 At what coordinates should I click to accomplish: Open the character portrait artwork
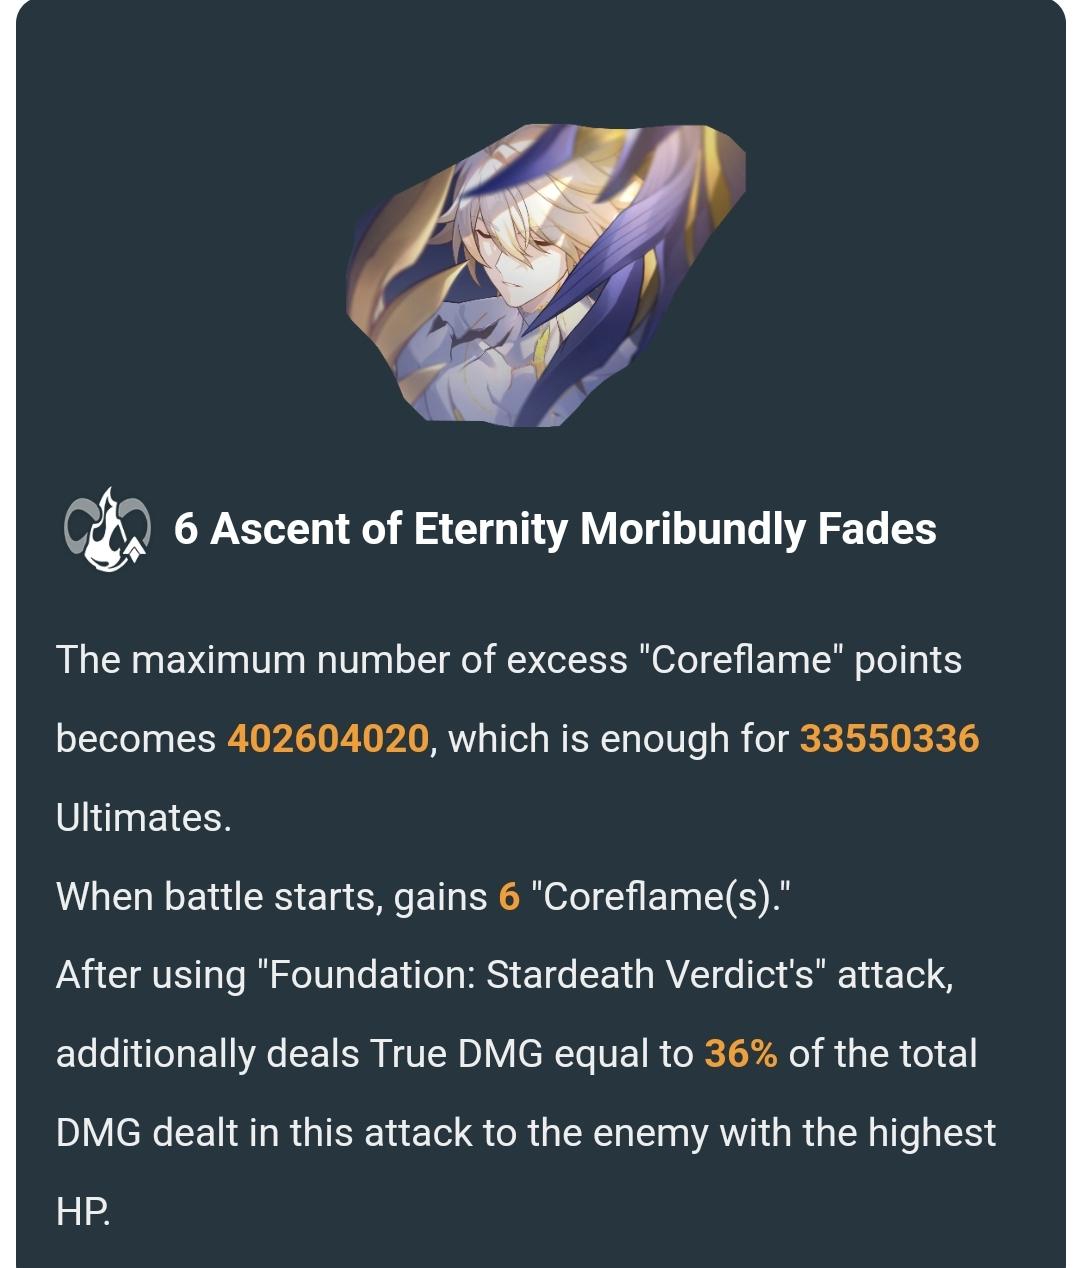pos(545,277)
